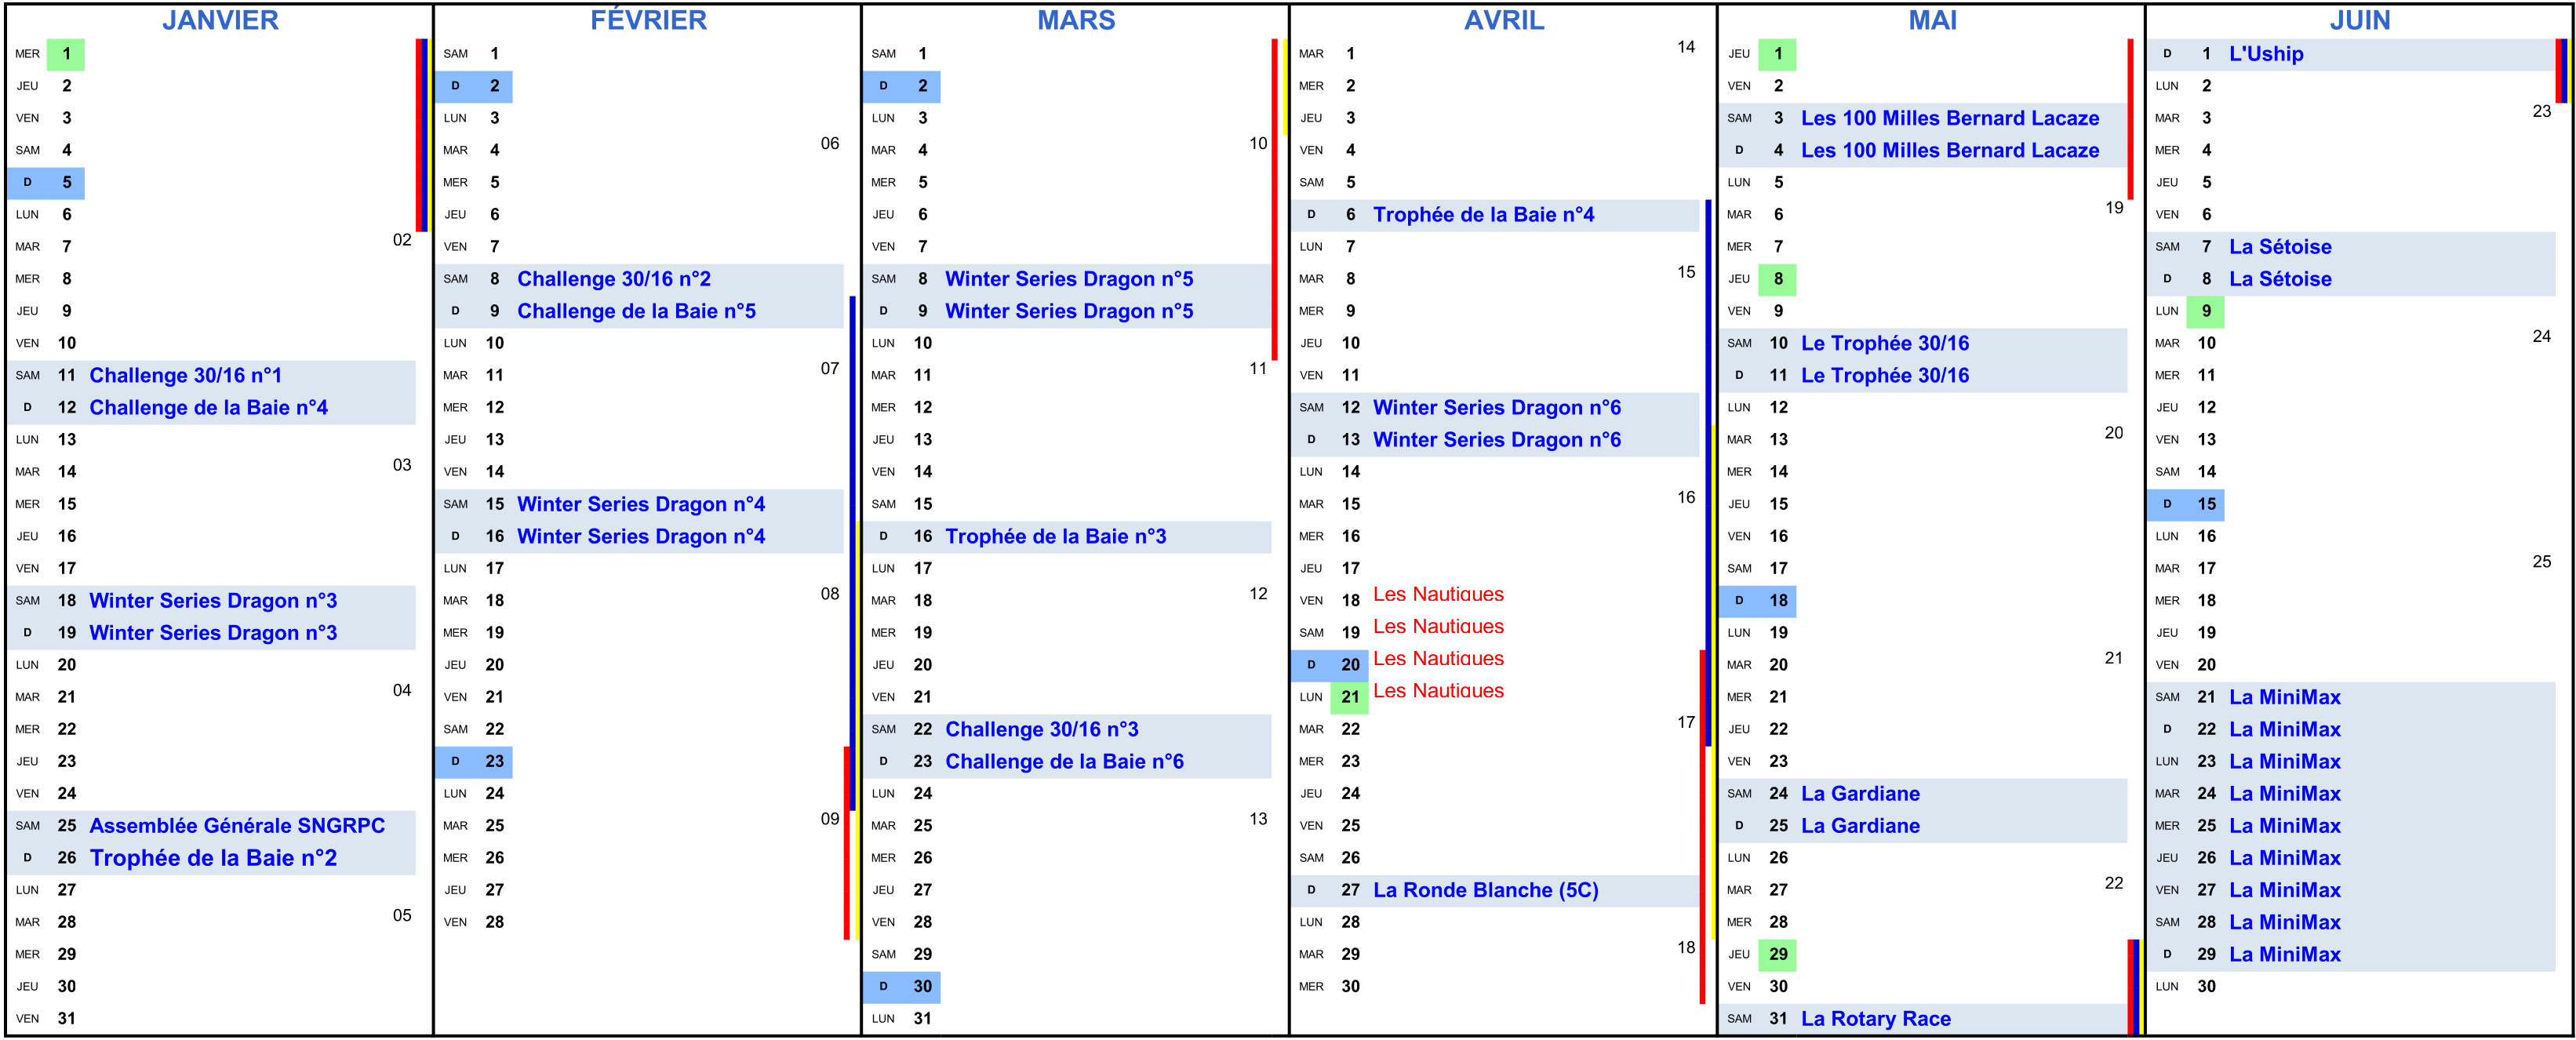Click Challenge 30/16 n°3 on March 22

[1042, 730]
